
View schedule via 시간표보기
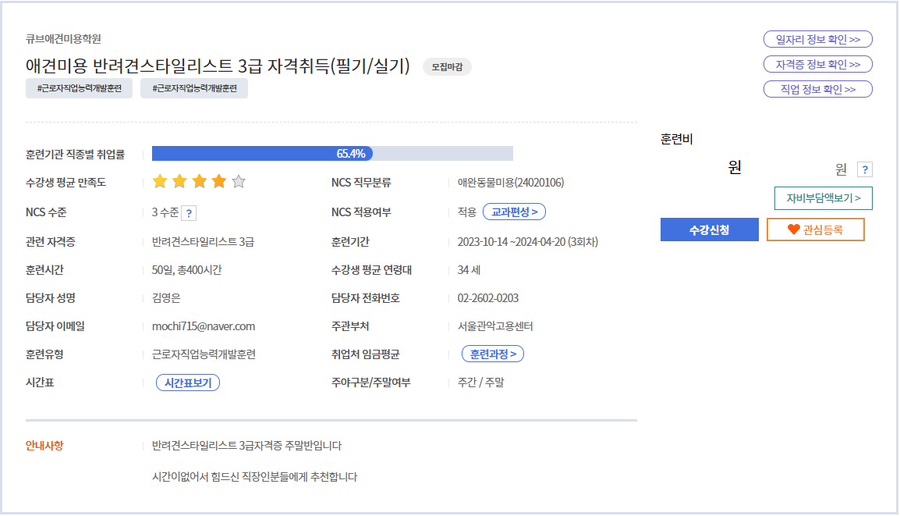188,383
